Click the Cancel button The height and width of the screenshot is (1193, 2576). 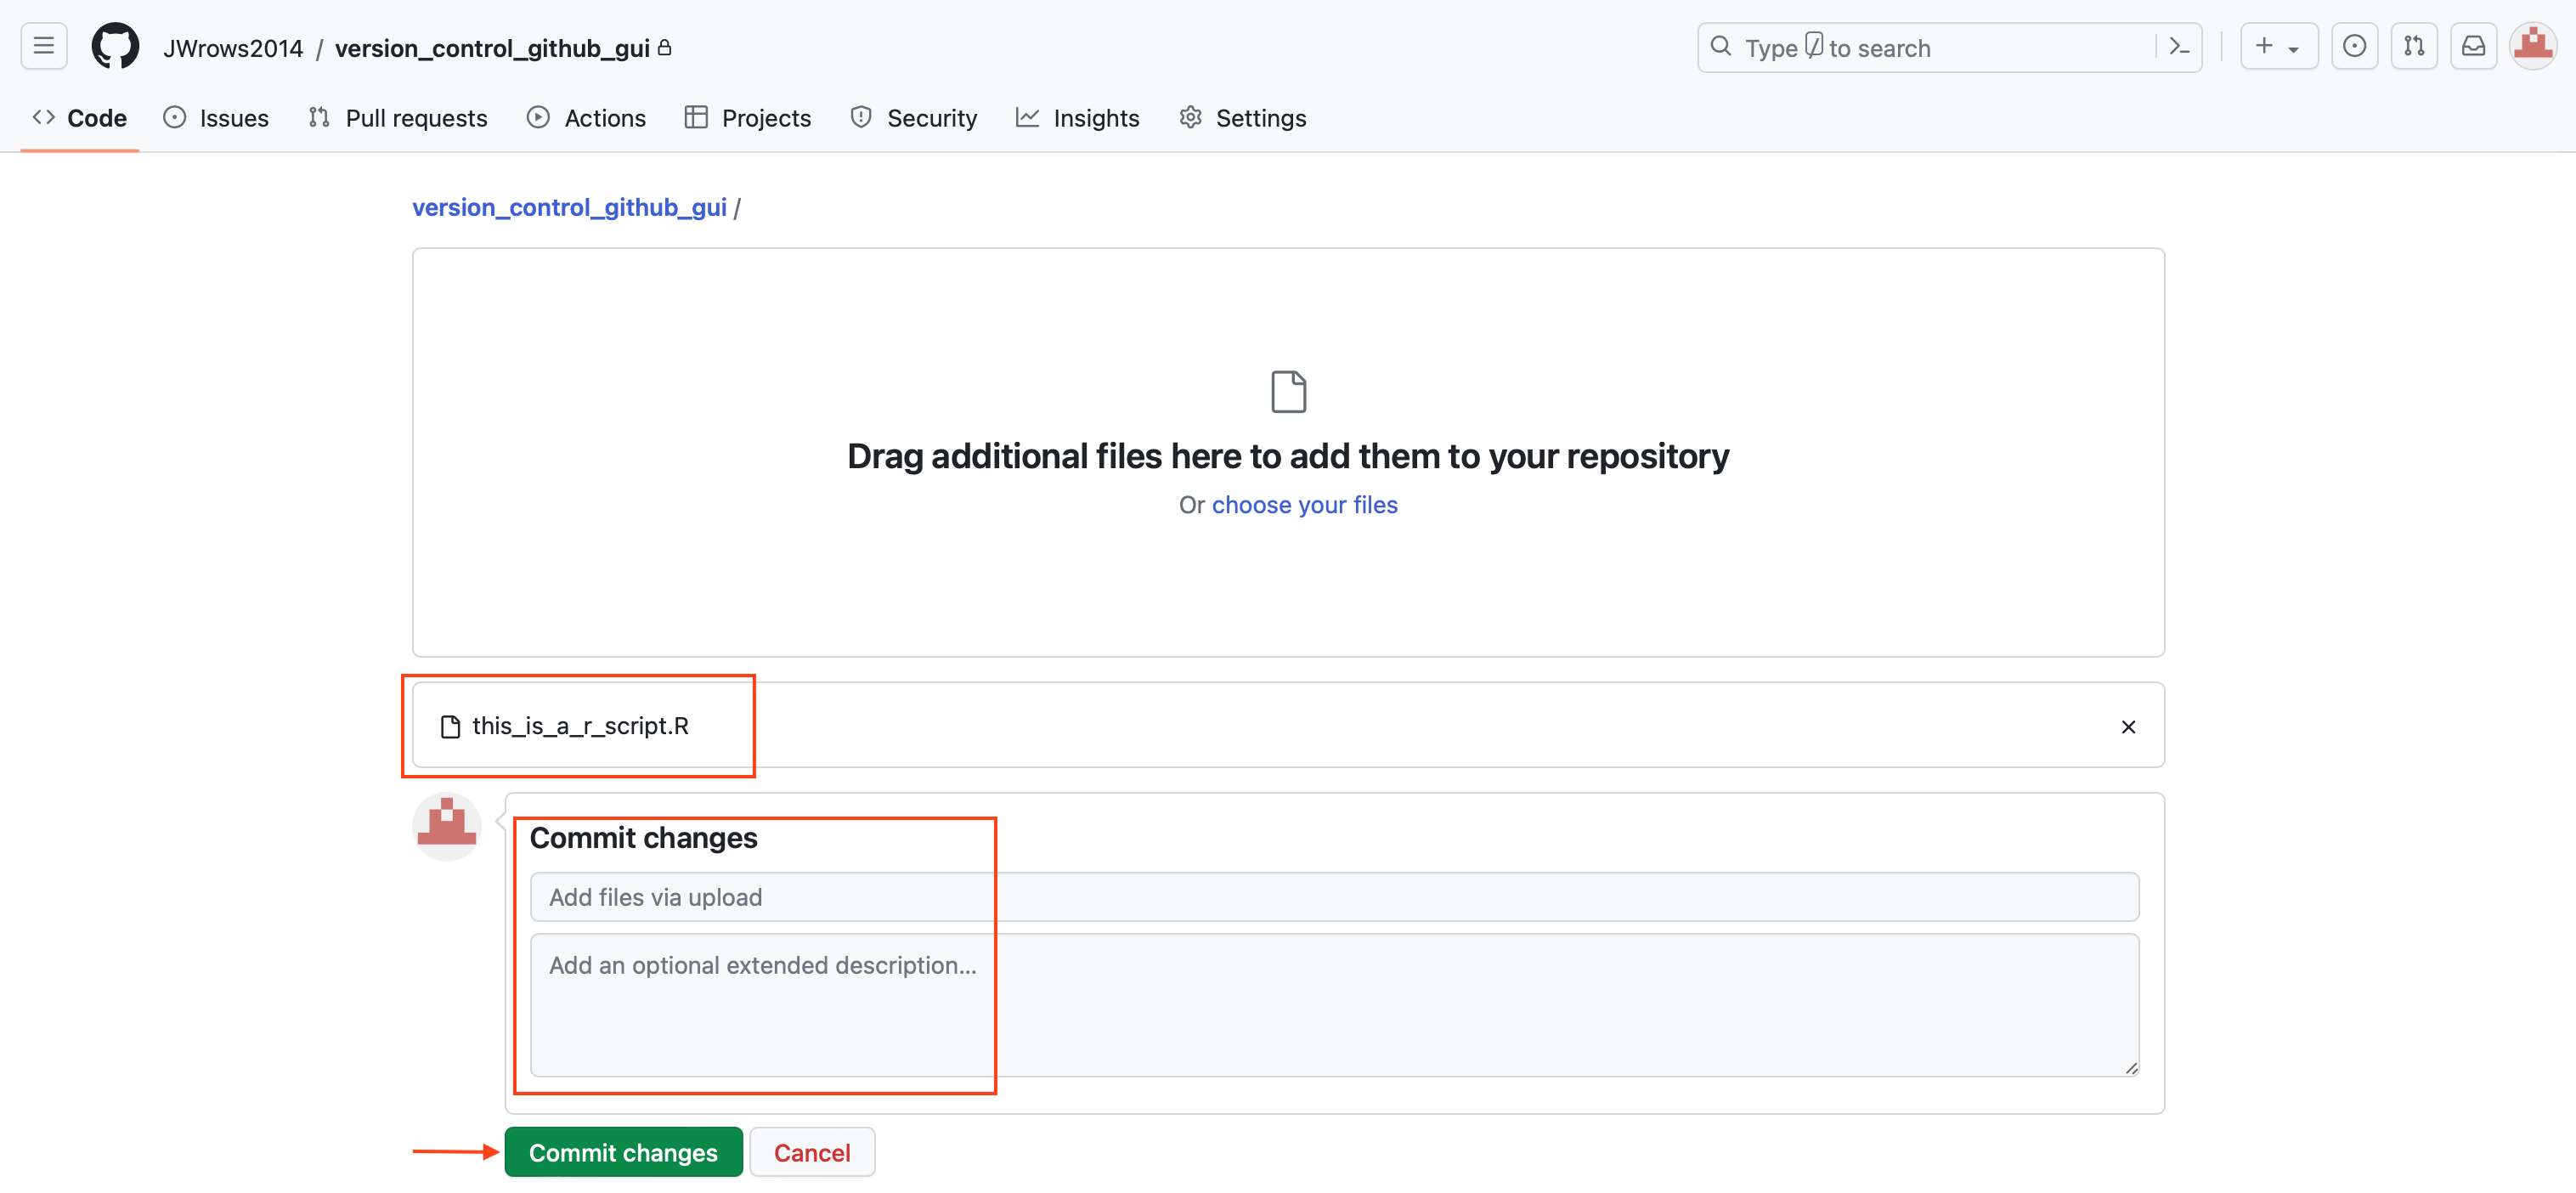811,1152
